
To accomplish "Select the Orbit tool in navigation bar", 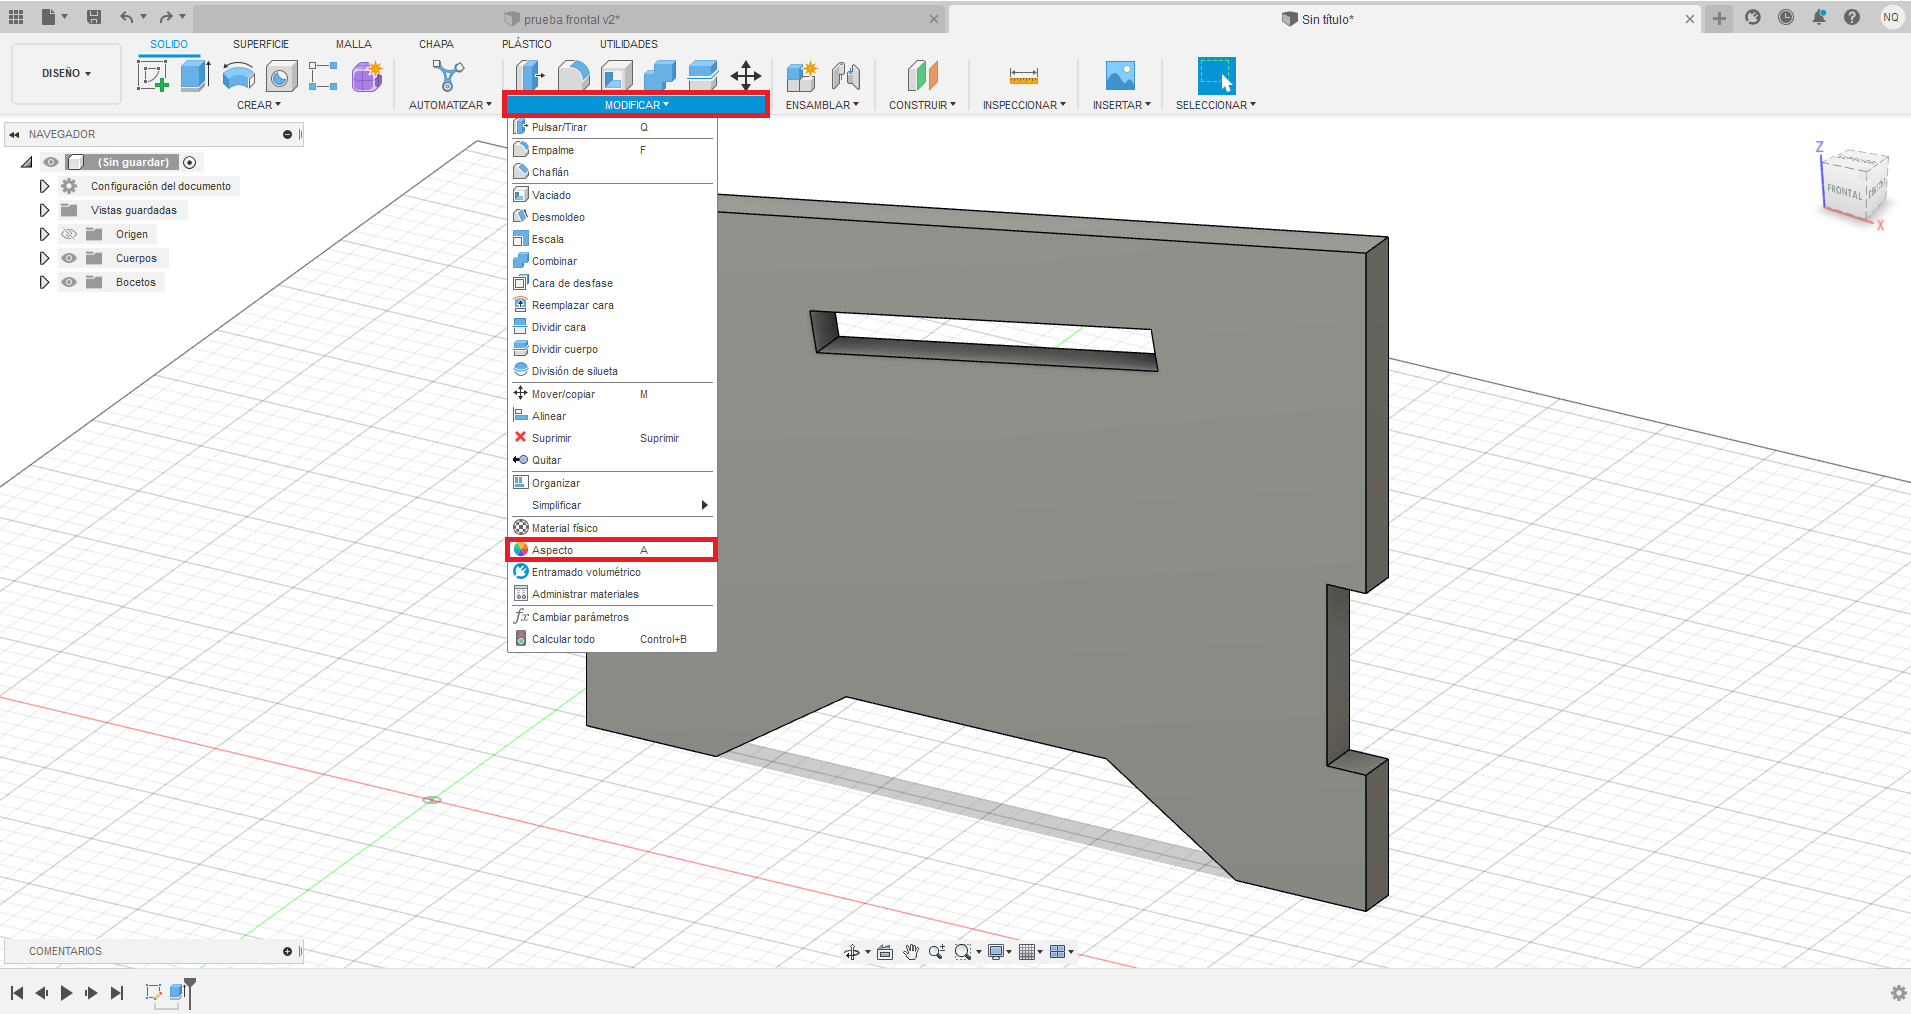I will coord(852,952).
